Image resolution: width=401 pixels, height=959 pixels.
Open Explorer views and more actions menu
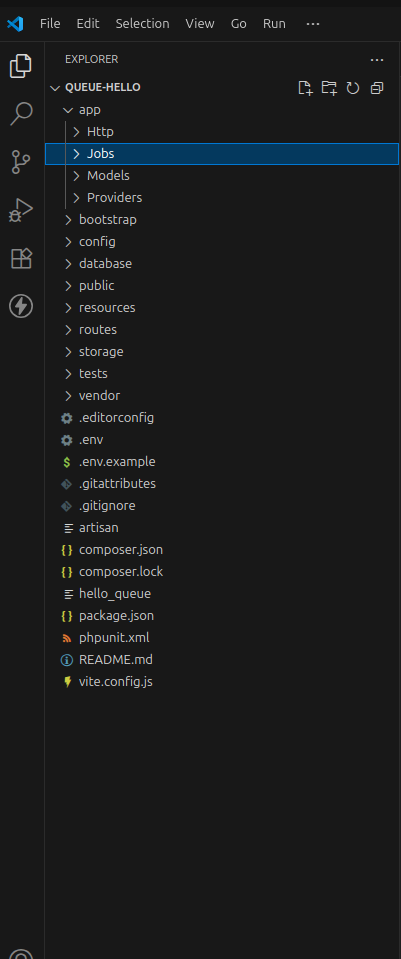coord(377,60)
